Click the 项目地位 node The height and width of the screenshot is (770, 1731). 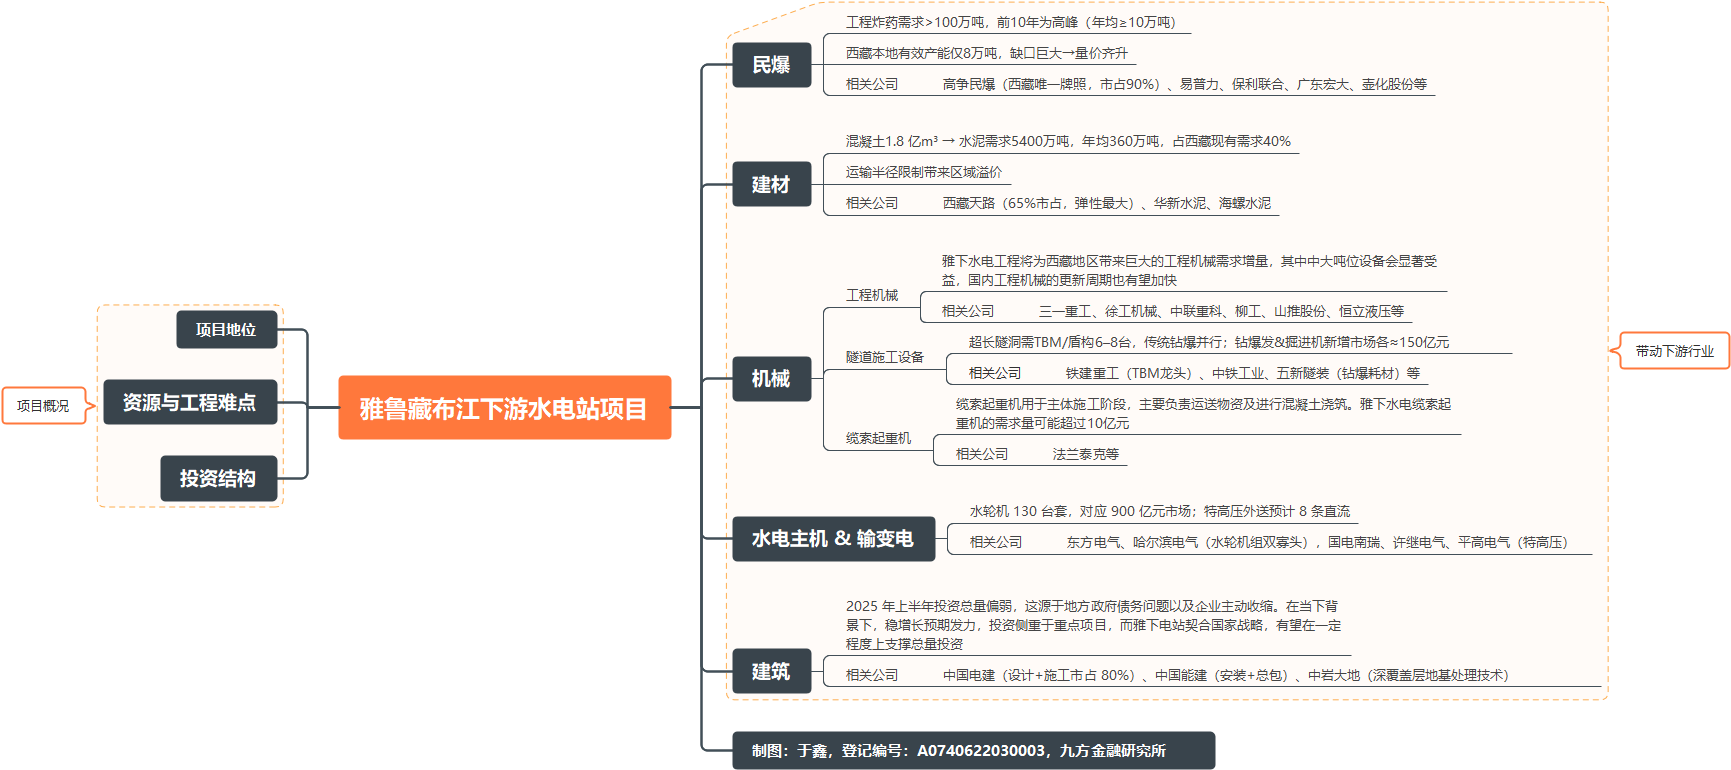coord(226,329)
